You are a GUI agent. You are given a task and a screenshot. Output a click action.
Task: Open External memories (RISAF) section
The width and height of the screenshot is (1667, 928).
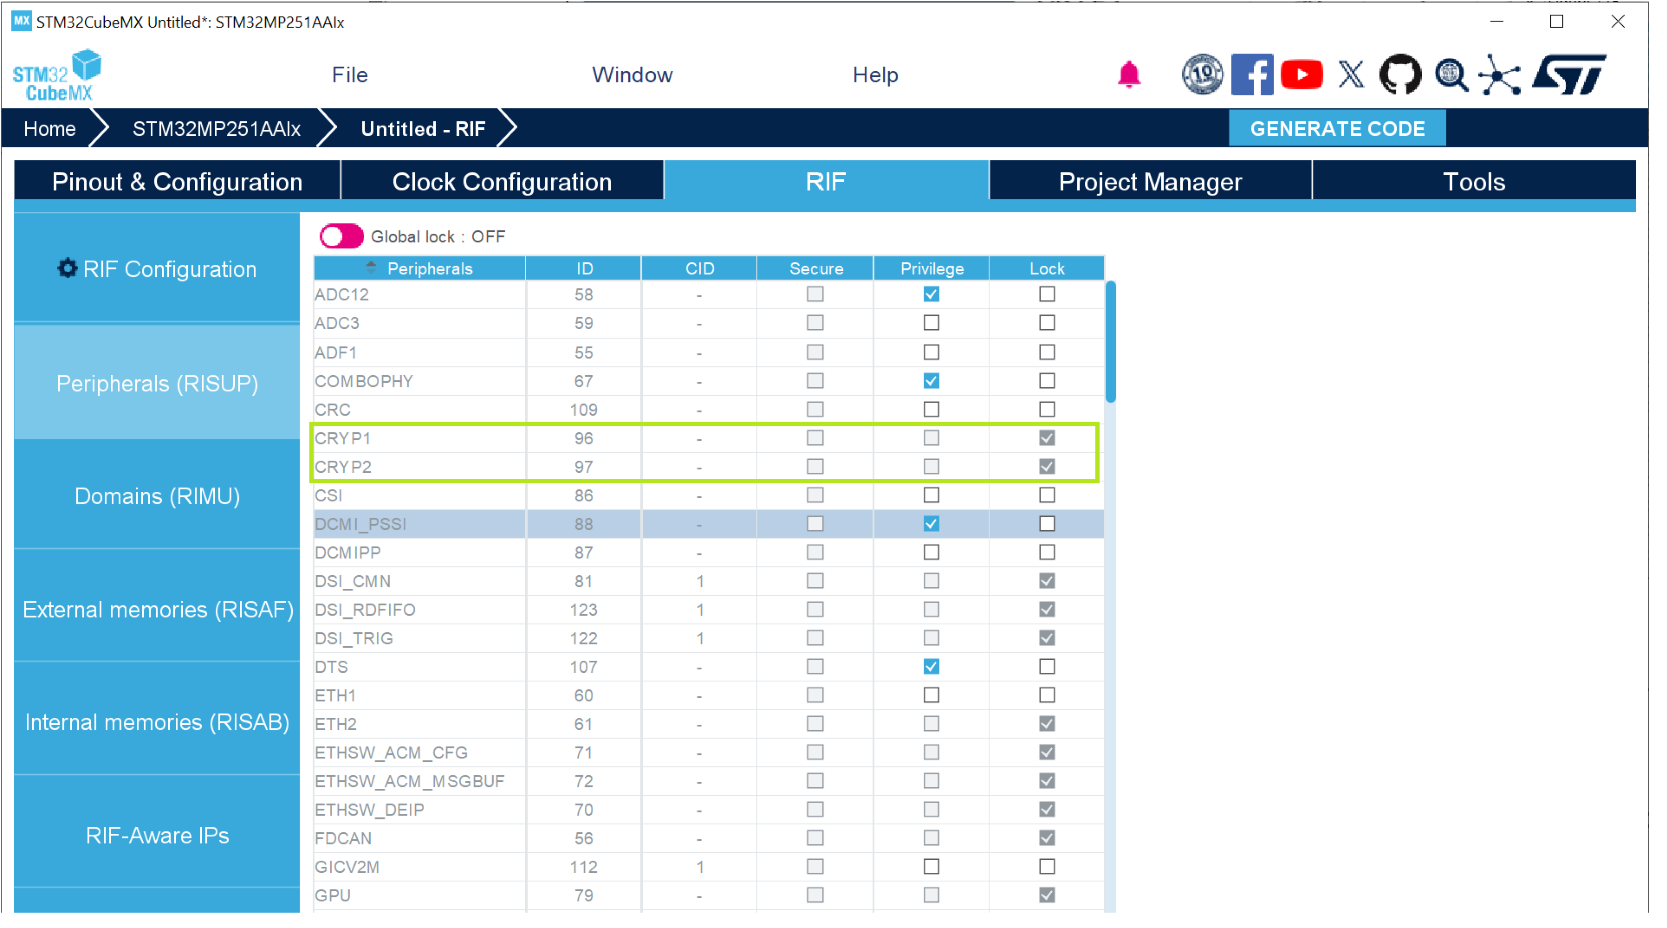coord(157,609)
